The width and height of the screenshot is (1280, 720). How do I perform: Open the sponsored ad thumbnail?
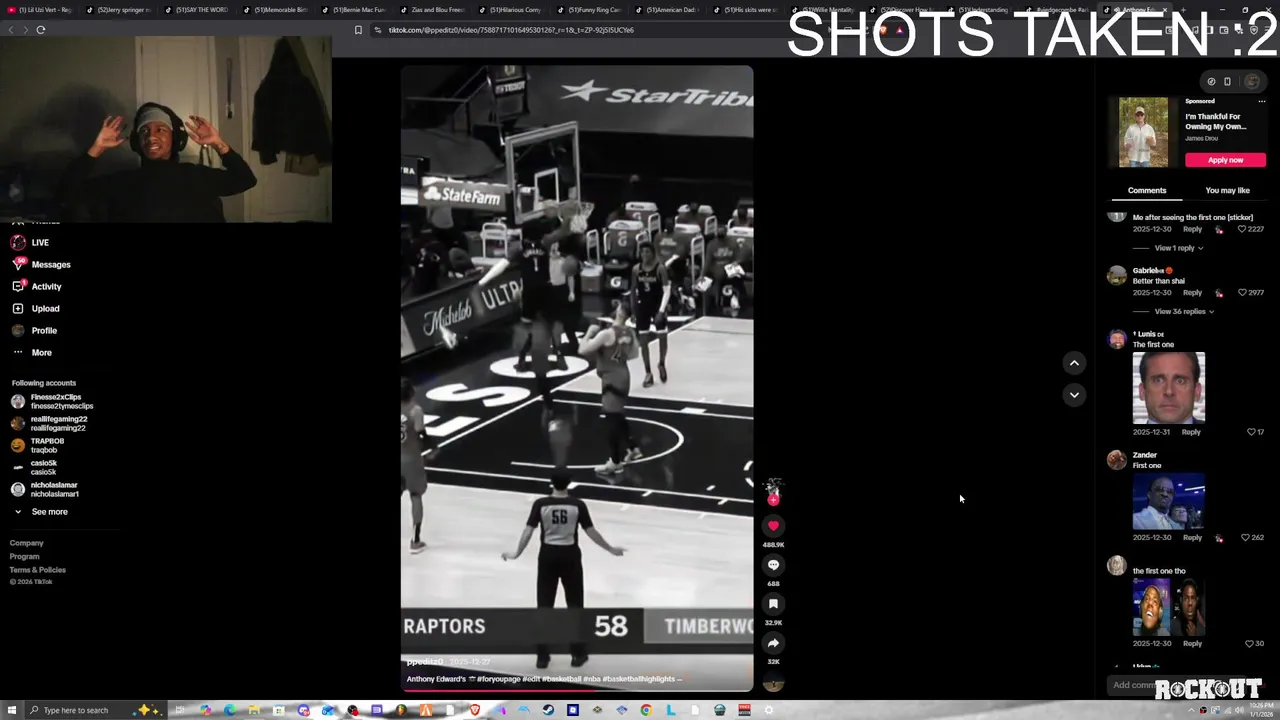pos(1143,132)
